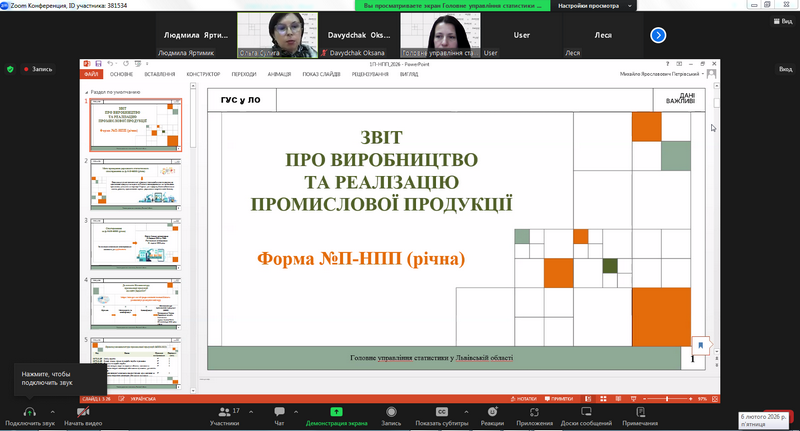Select slide 2 thumbnail

pos(136,185)
